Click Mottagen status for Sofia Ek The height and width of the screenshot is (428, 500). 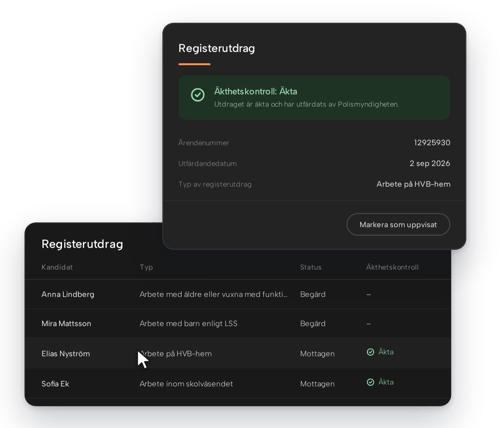click(x=317, y=384)
